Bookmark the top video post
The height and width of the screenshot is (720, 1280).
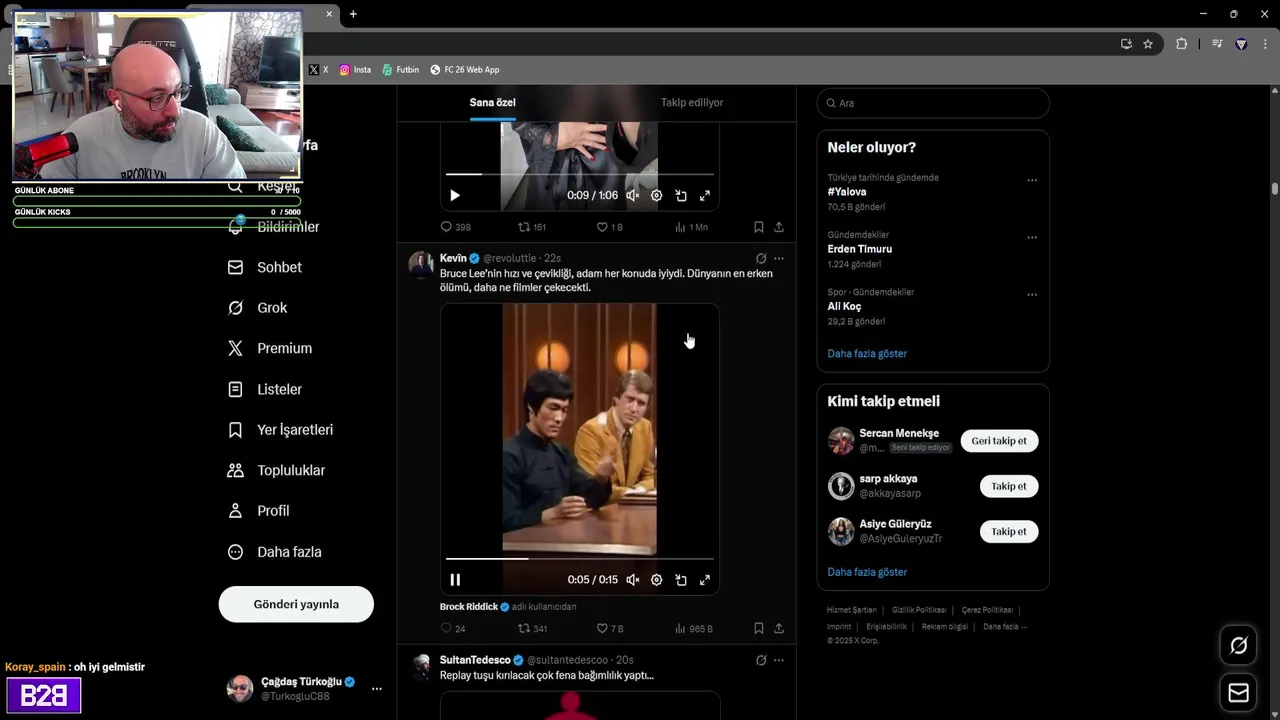click(x=759, y=227)
